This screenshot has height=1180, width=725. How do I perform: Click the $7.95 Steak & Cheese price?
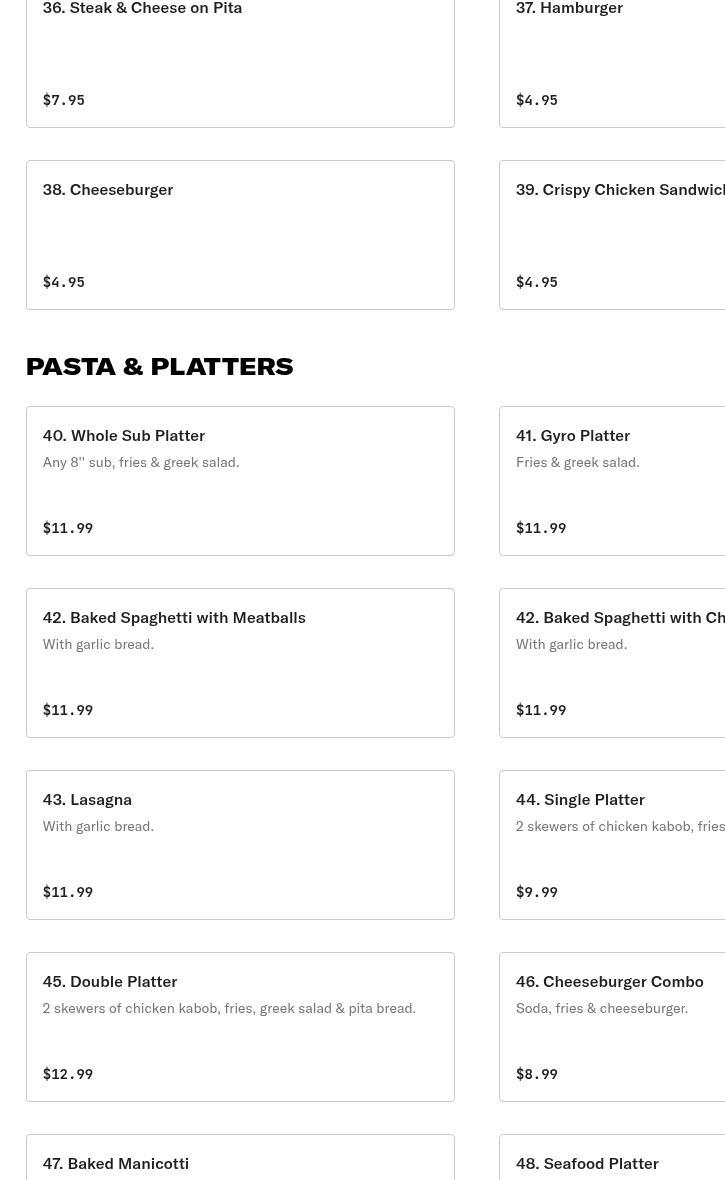pyautogui.click(x=64, y=100)
